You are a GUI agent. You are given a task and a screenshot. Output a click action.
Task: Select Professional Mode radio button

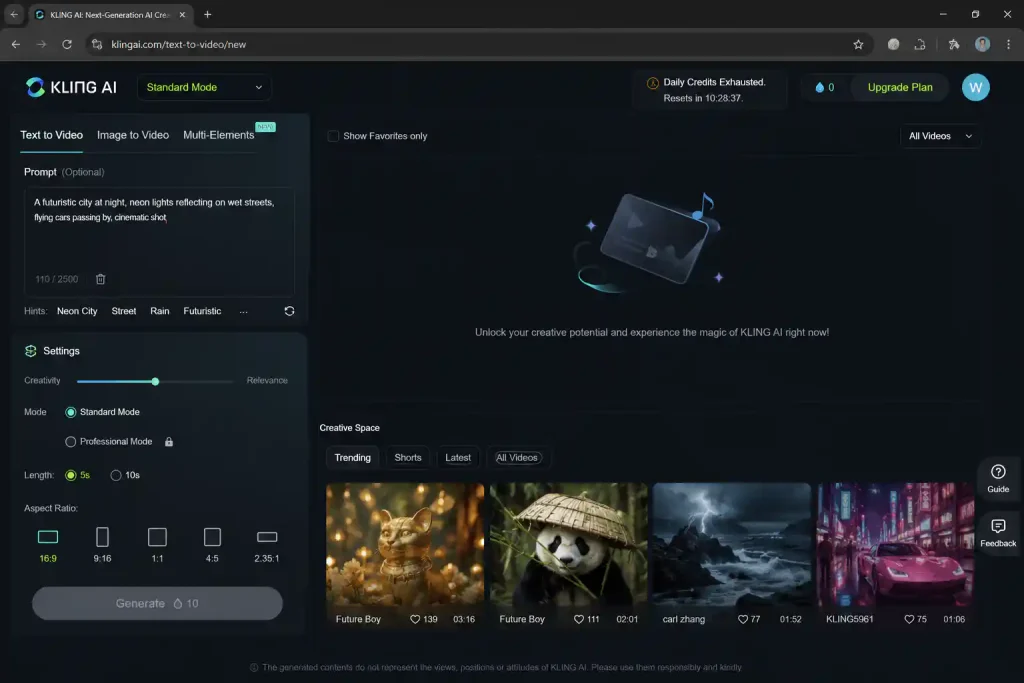tap(71, 442)
